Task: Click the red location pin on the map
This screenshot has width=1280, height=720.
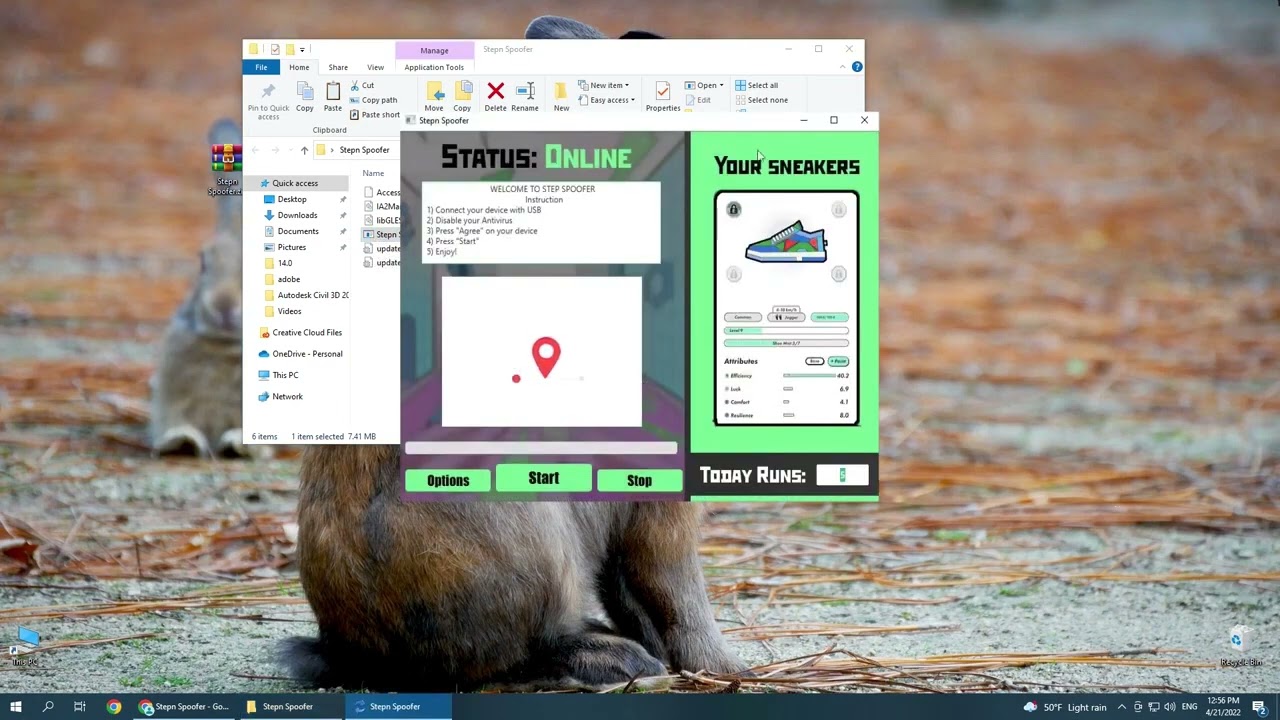Action: (x=546, y=358)
